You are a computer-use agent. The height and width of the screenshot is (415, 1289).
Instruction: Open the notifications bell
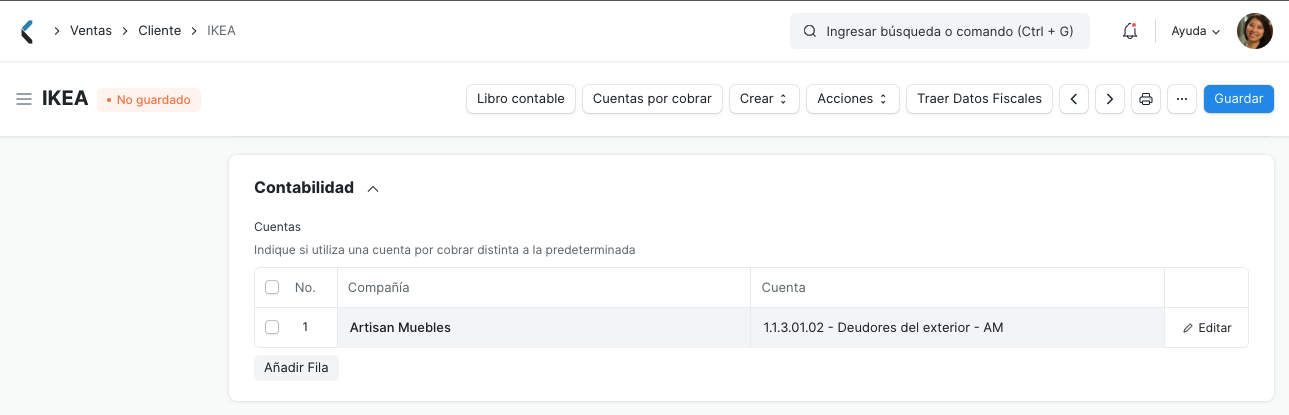pyautogui.click(x=1130, y=31)
